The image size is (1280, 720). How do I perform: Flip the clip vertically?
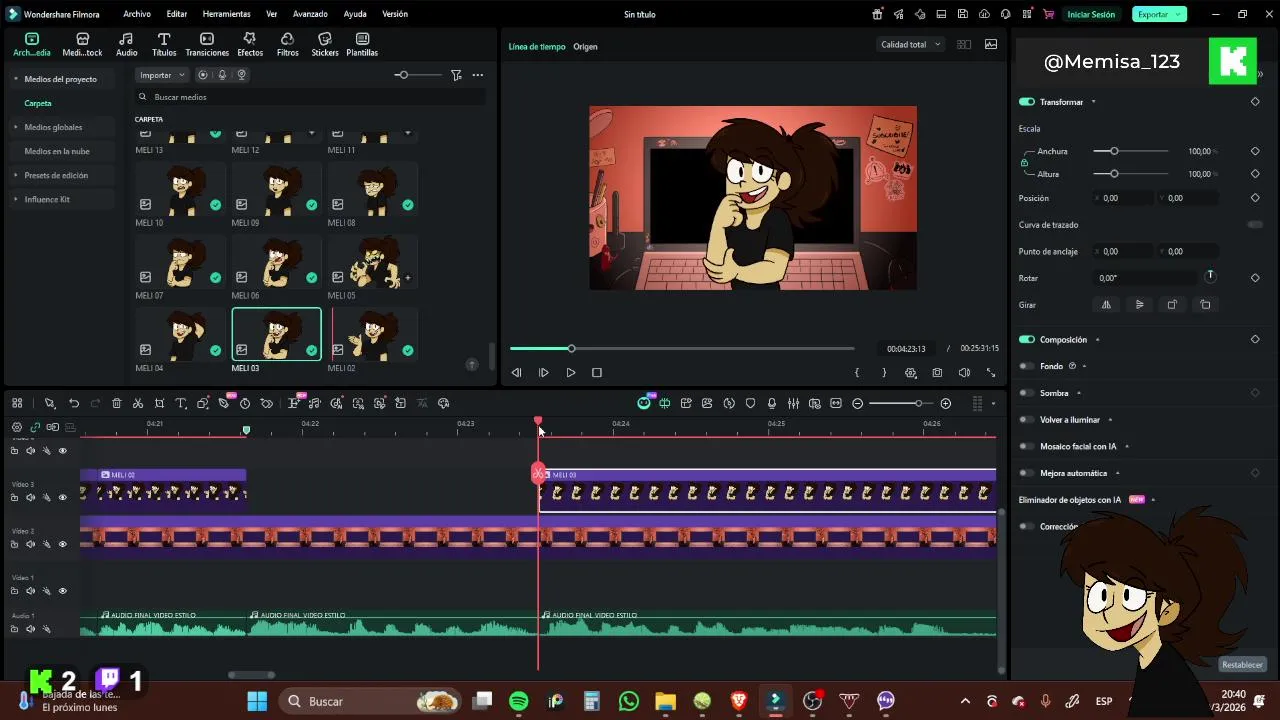(1139, 305)
